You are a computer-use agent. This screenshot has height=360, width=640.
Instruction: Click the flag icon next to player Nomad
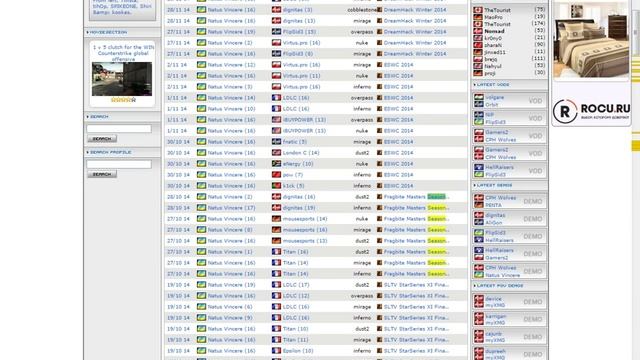click(478, 31)
